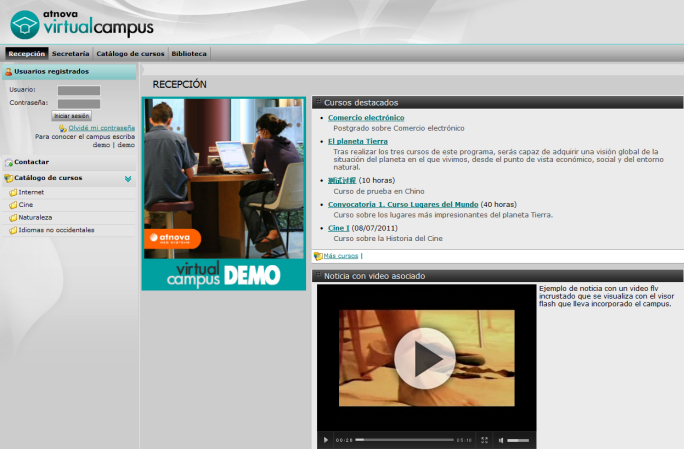684x449 pixels.
Task: Open the Secretaría tab
Action: pyautogui.click(x=71, y=54)
